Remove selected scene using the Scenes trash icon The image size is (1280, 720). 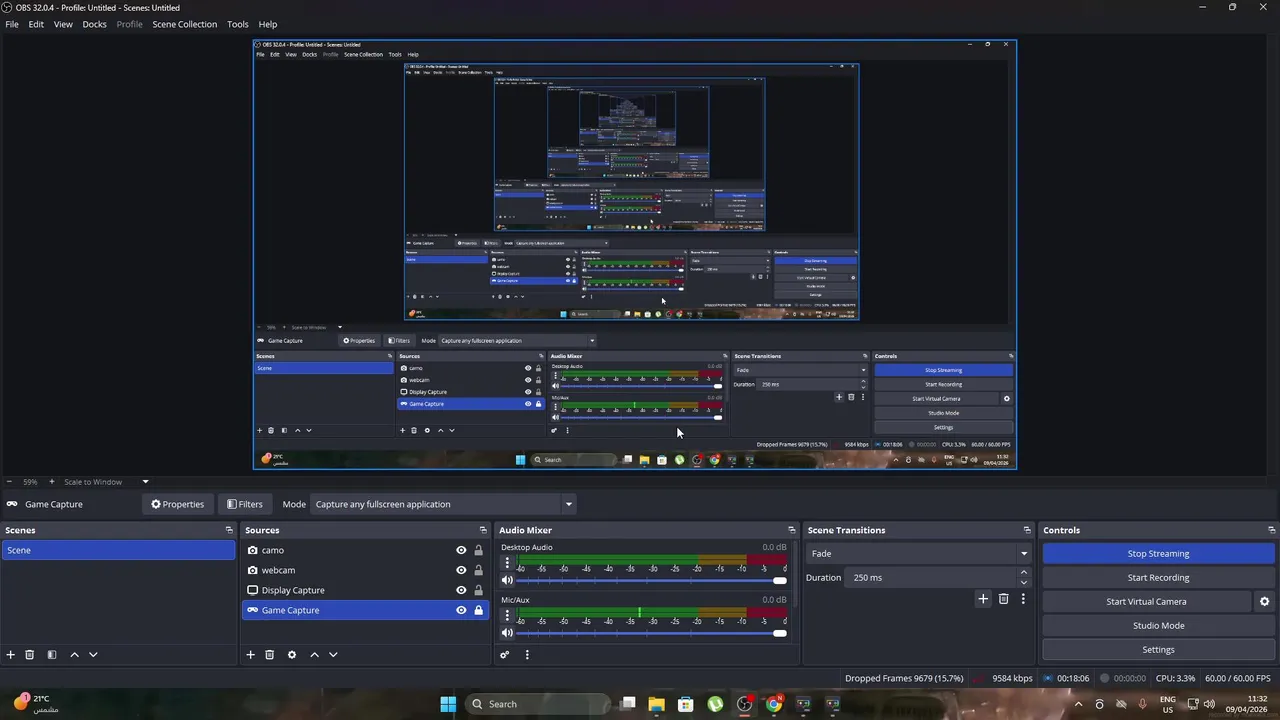(x=30, y=655)
